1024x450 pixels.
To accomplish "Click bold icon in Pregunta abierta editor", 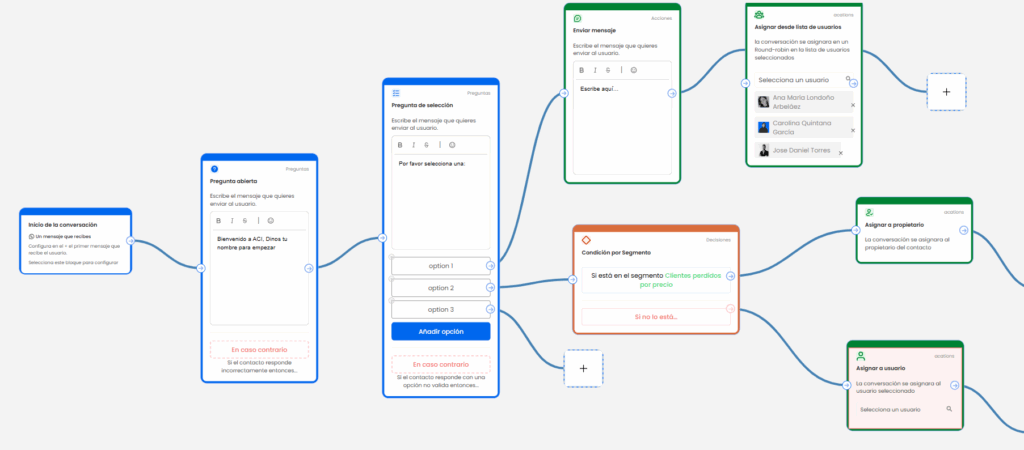I will click(x=218, y=220).
